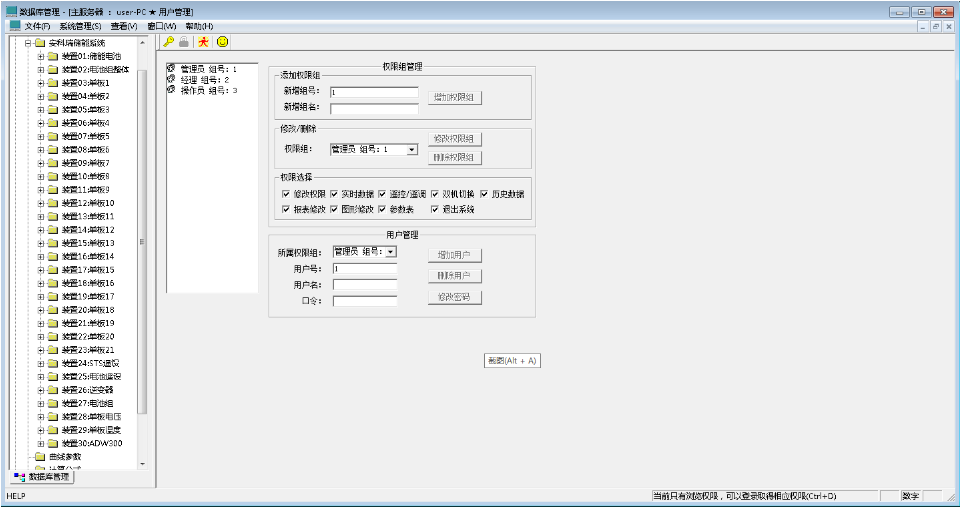Open the 帮助(H) menu
This screenshot has width=962, height=510.
pos(199,26)
